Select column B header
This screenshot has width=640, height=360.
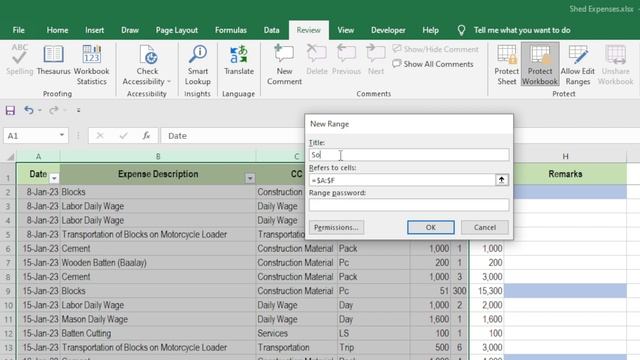tap(158, 156)
